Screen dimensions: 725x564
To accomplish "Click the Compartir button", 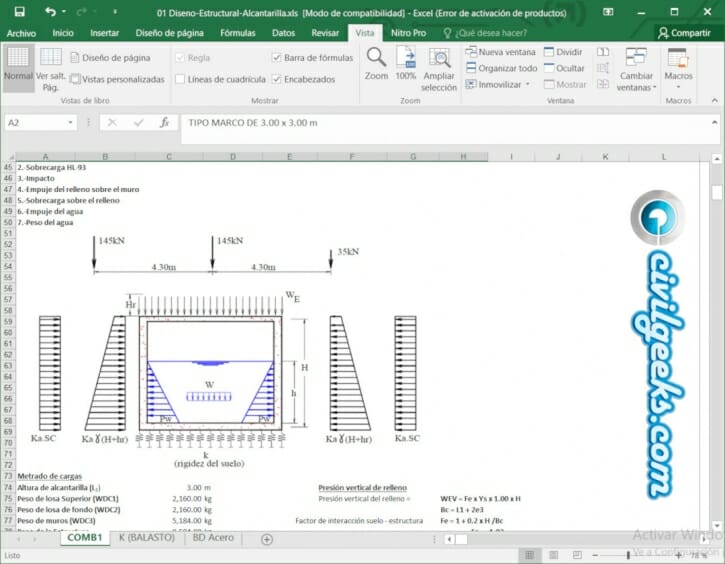I will pyautogui.click(x=685, y=33).
